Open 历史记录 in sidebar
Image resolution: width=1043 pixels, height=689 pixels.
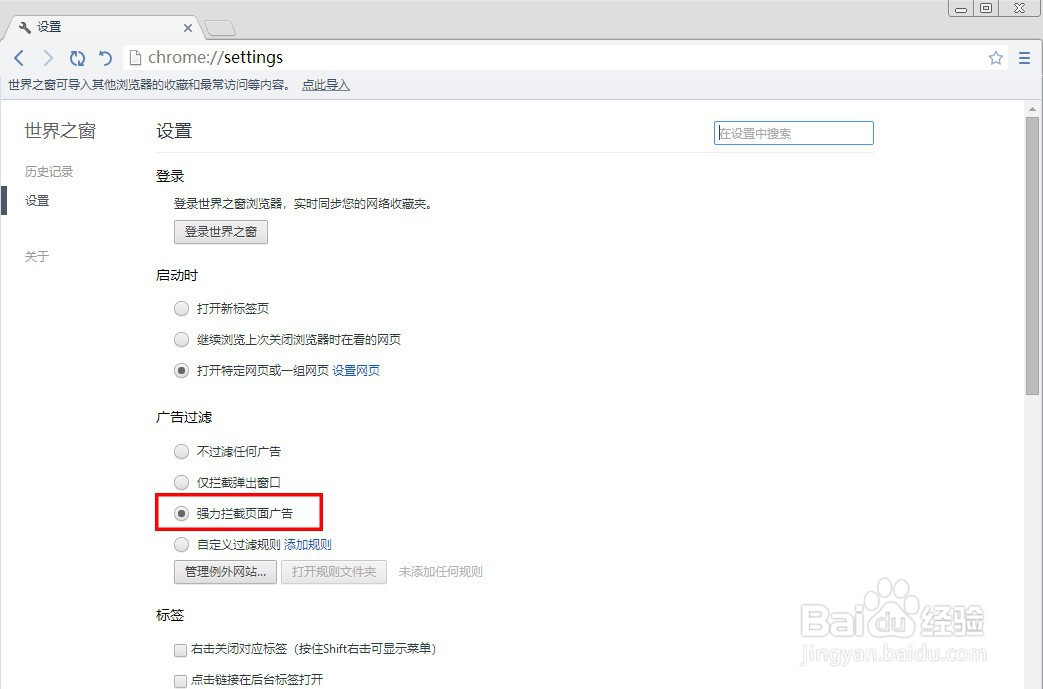tap(49, 172)
